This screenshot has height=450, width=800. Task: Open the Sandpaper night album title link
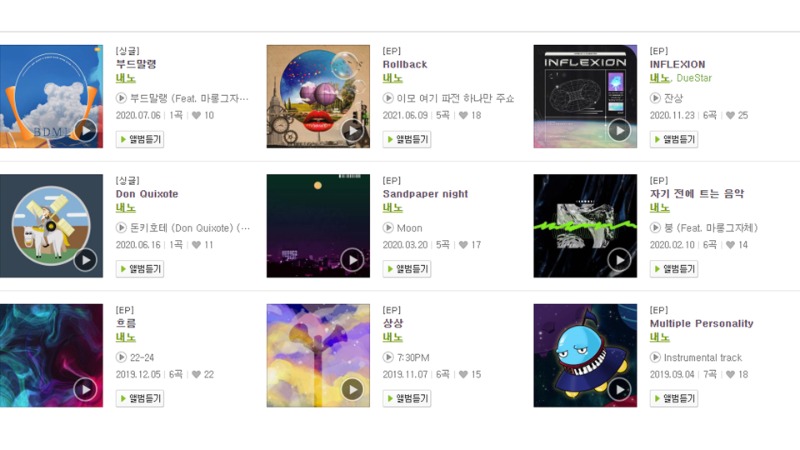(425, 194)
